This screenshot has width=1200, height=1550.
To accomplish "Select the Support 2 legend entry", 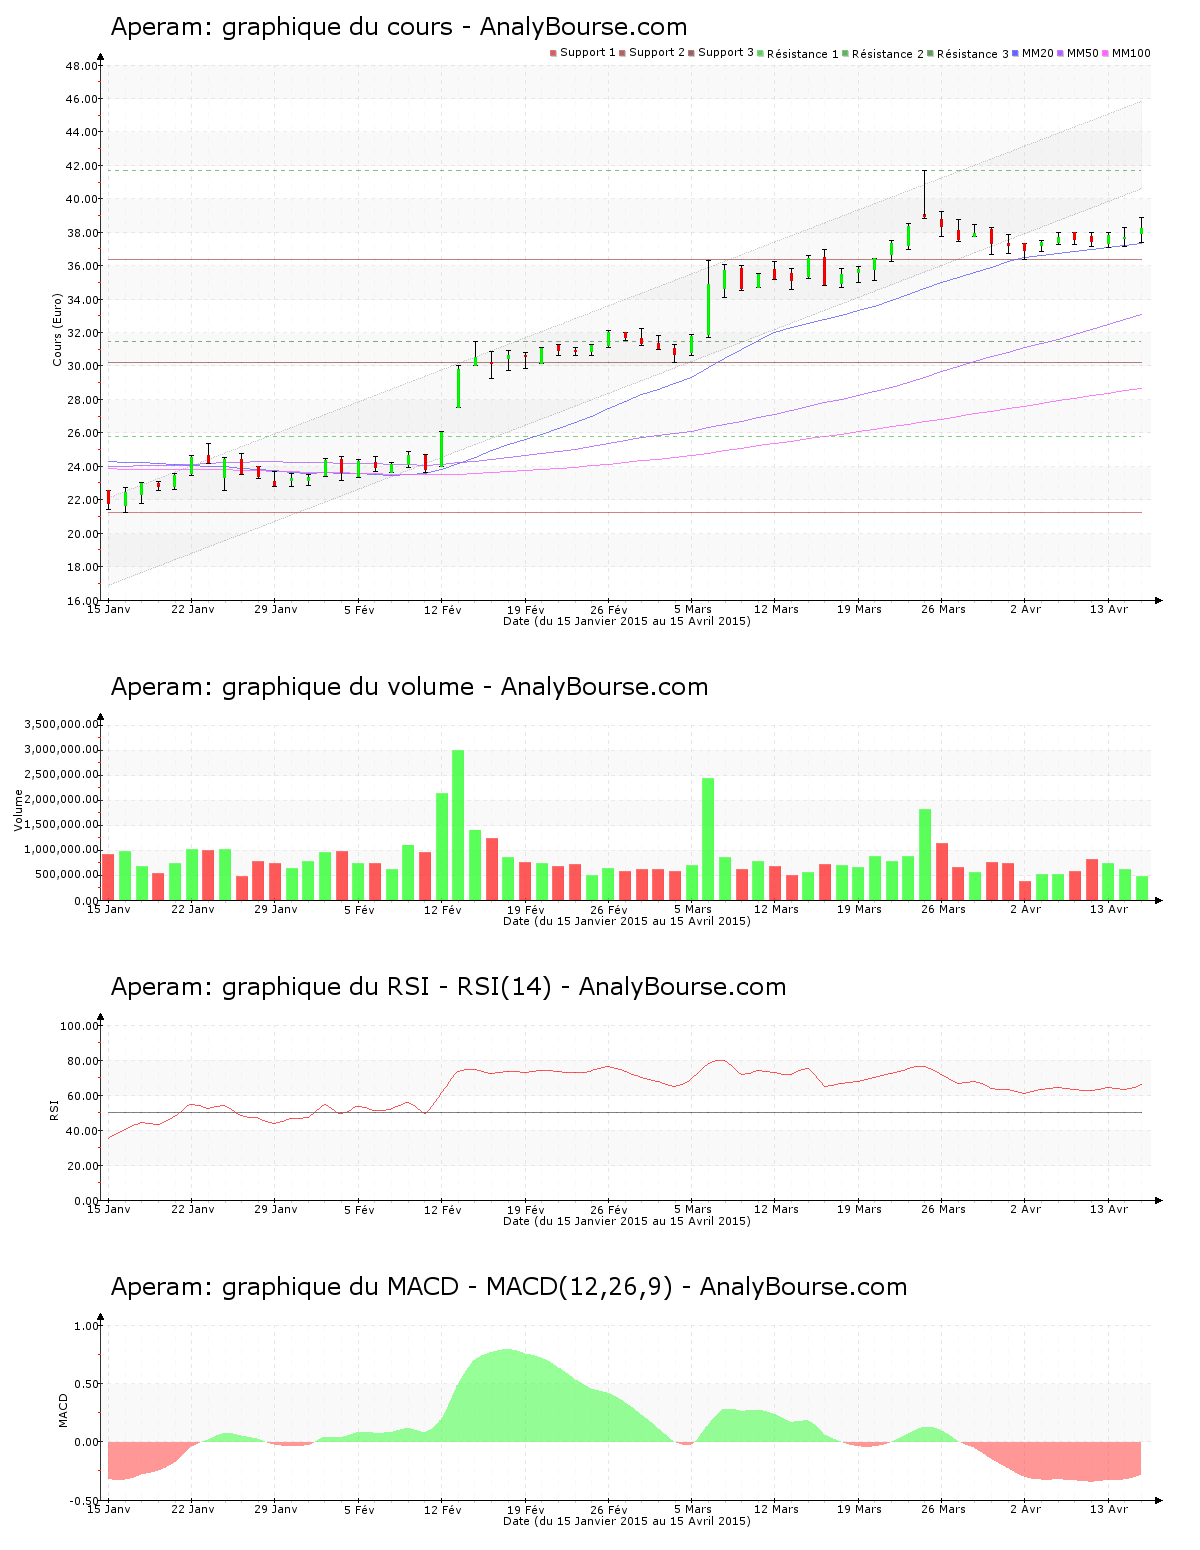I will coord(652,53).
